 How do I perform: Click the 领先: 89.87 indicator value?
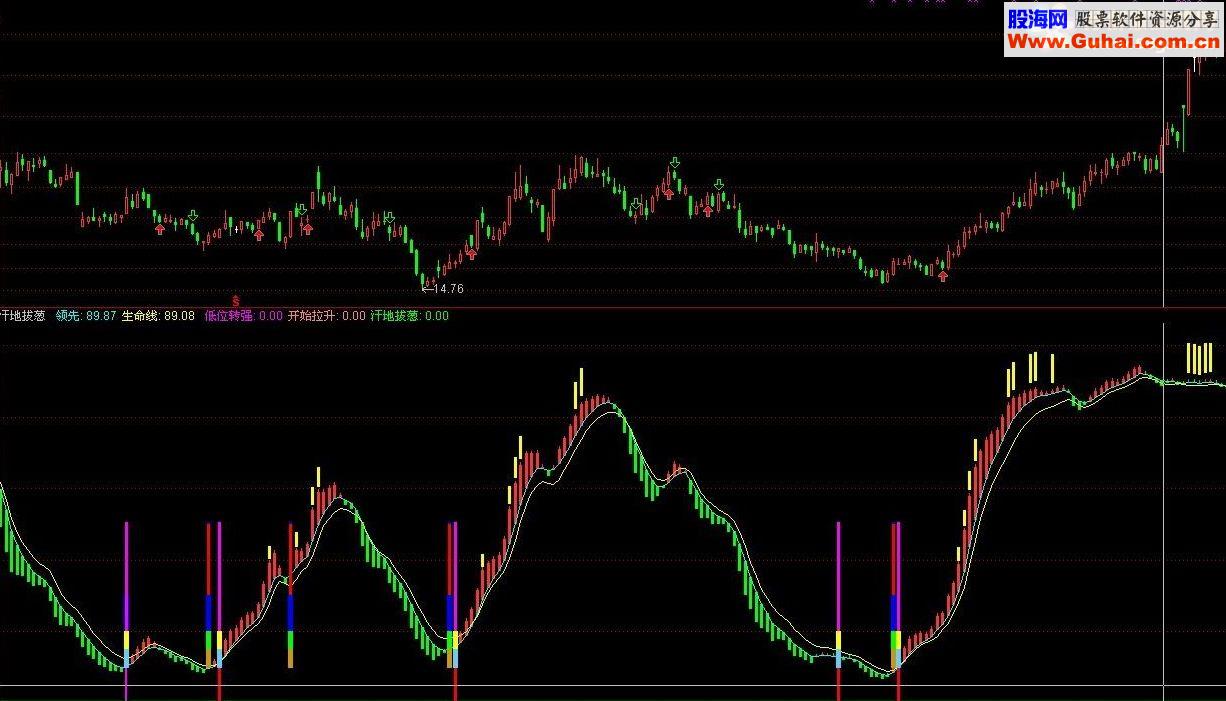click(86, 316)
